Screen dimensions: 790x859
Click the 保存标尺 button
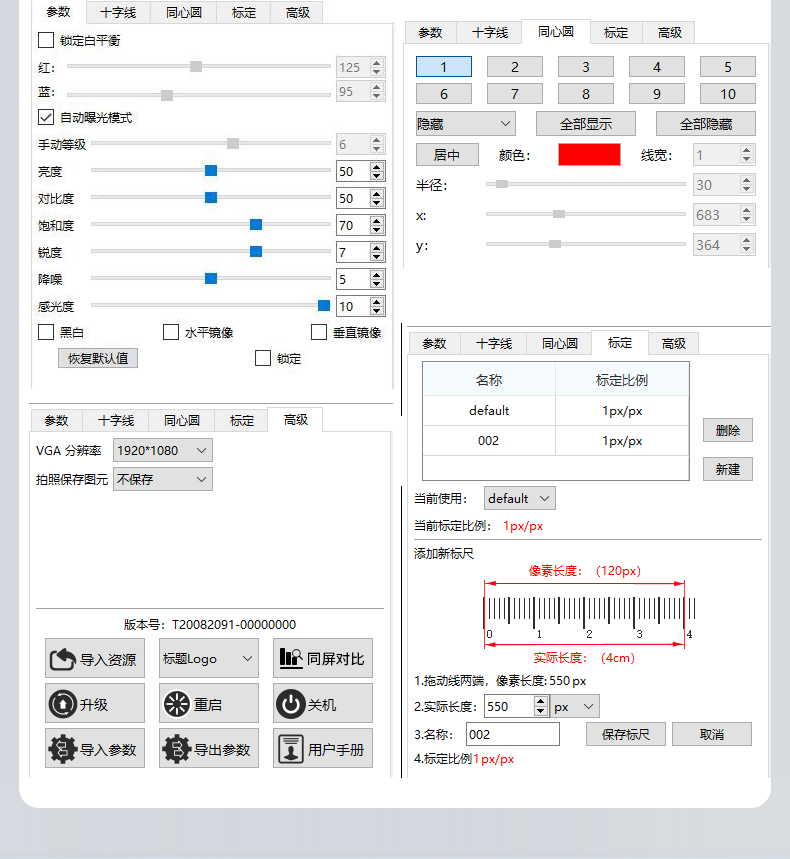tap(626, 734)
